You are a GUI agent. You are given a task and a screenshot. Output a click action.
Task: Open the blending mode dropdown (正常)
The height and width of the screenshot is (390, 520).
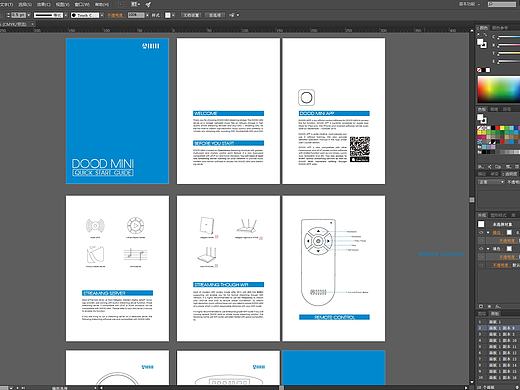click(x=492, y=182)
